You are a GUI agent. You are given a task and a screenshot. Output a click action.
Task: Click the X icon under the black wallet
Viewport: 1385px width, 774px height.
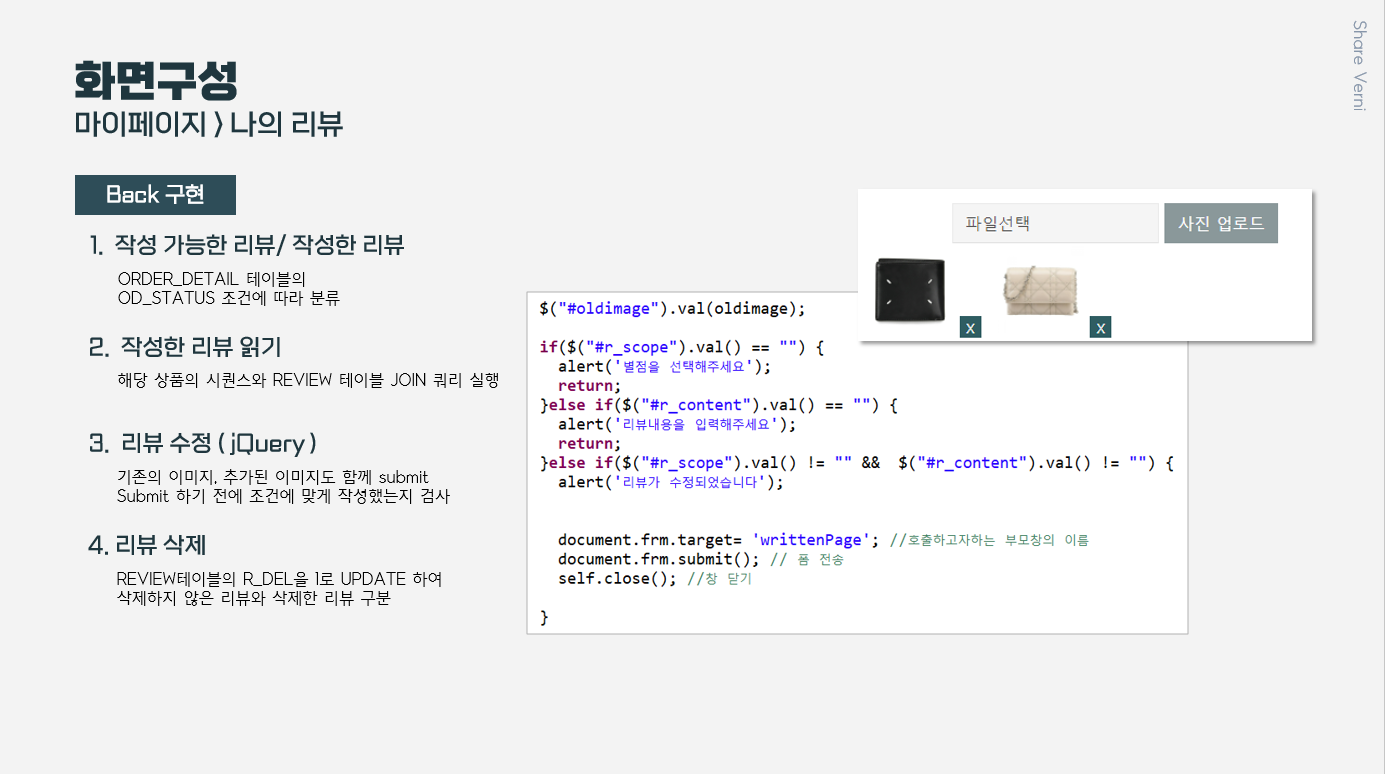[970, 326]
